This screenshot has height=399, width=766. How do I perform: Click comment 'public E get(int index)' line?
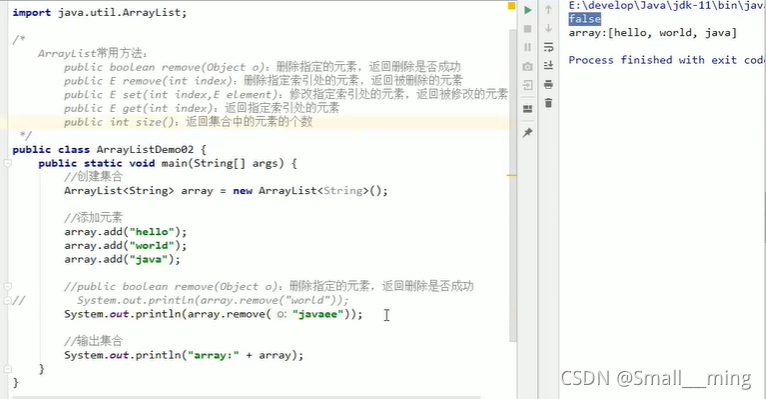pos(201,108)
